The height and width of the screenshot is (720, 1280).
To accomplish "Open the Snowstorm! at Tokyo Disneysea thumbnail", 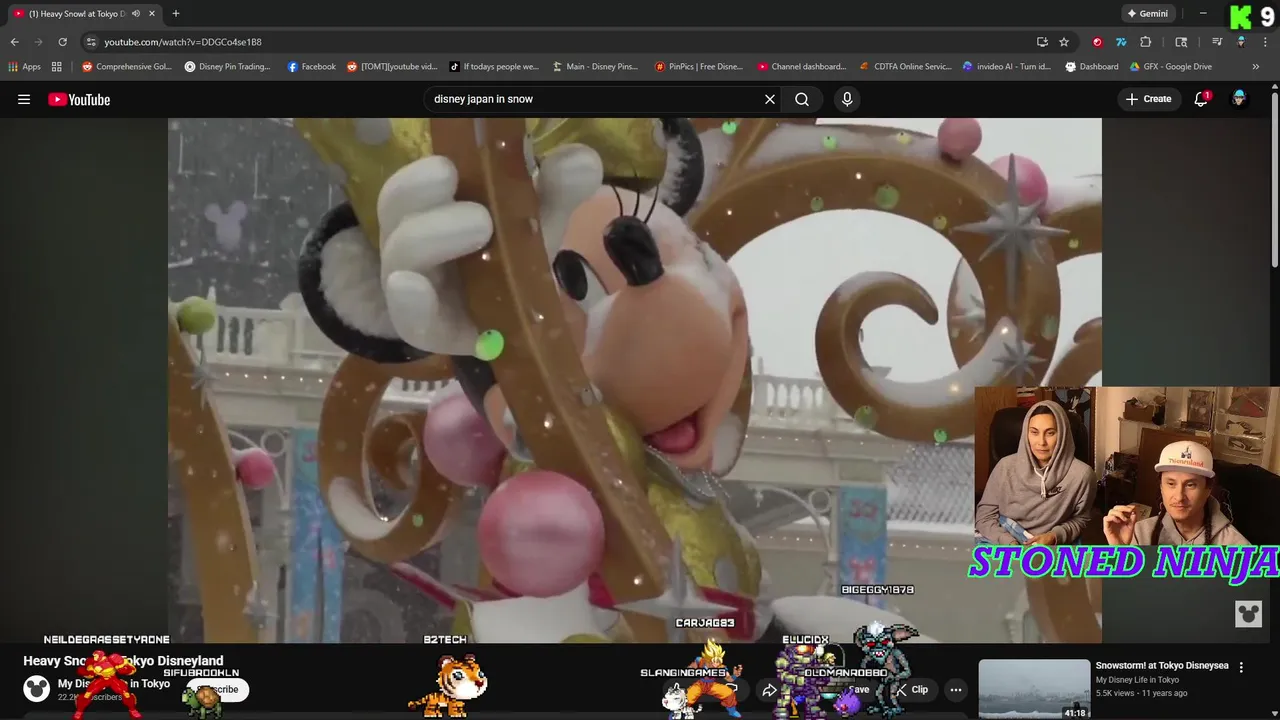I will click(1034, 689).
